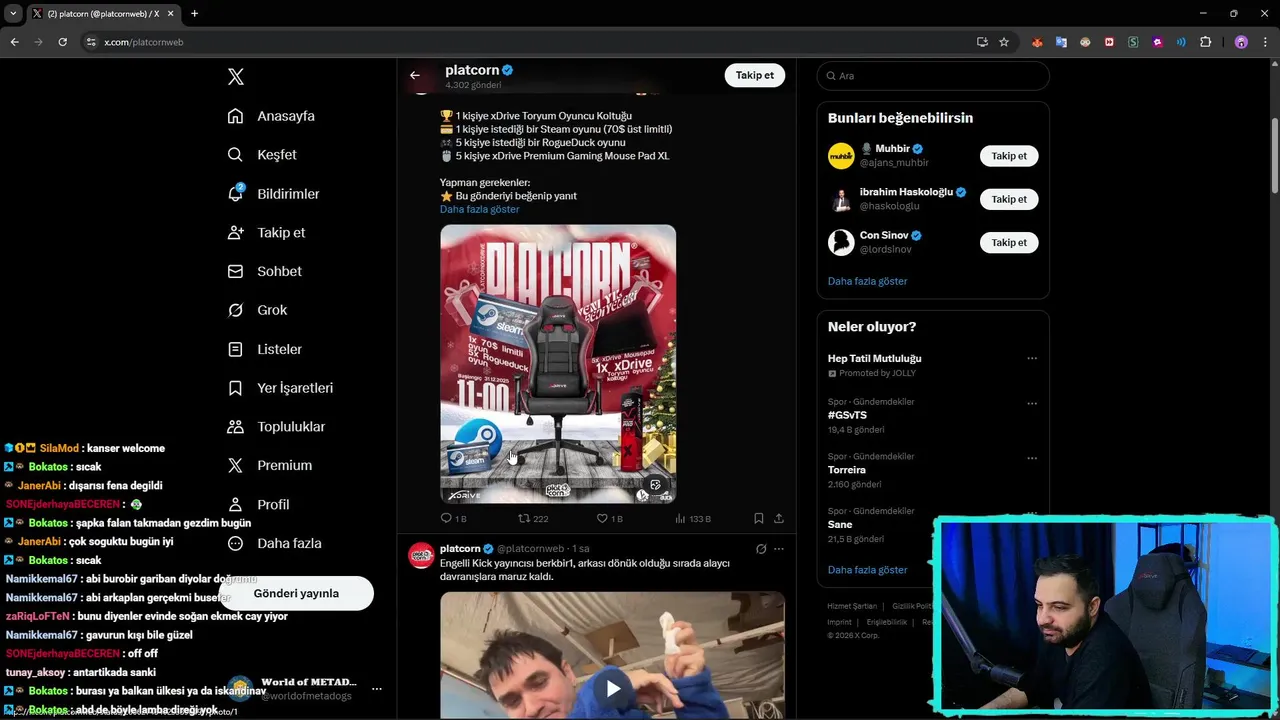Open Extensions puzzle menu
This screenshot has height=720, width=1280.
(x=1205, y=42)
